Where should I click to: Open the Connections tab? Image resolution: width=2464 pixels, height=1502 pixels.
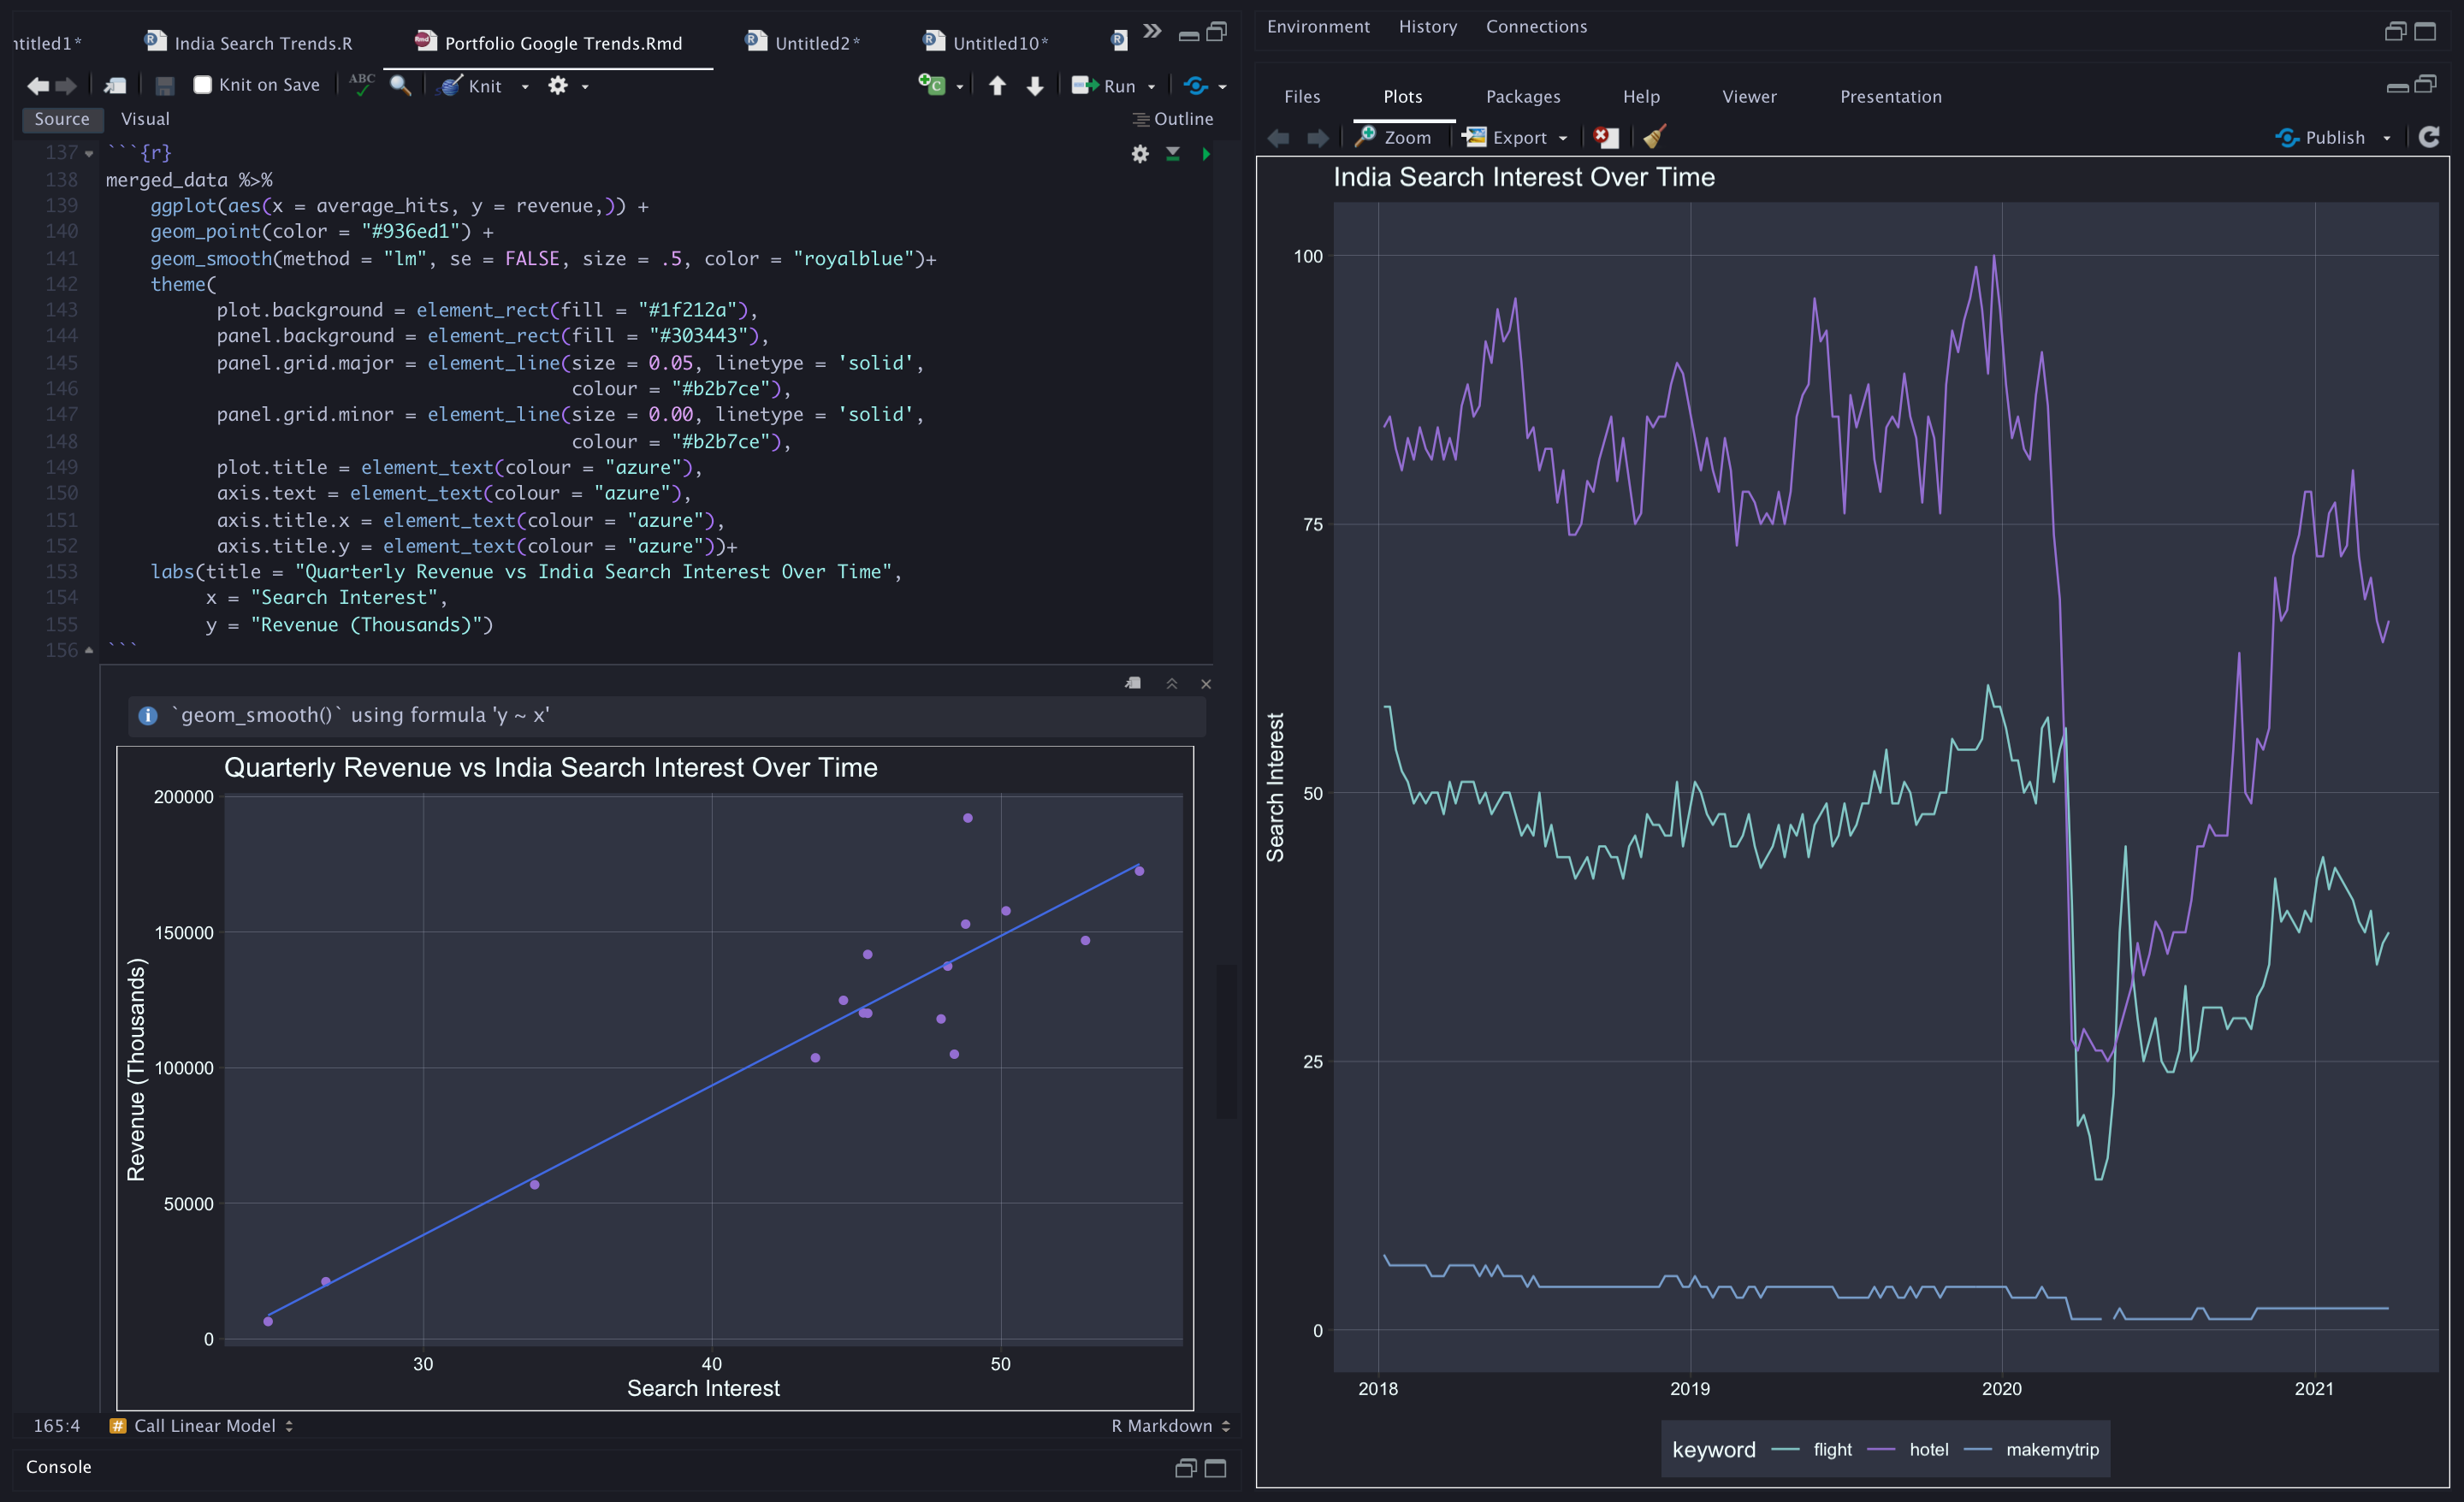pyautogui.click(x=1536, y=27)
